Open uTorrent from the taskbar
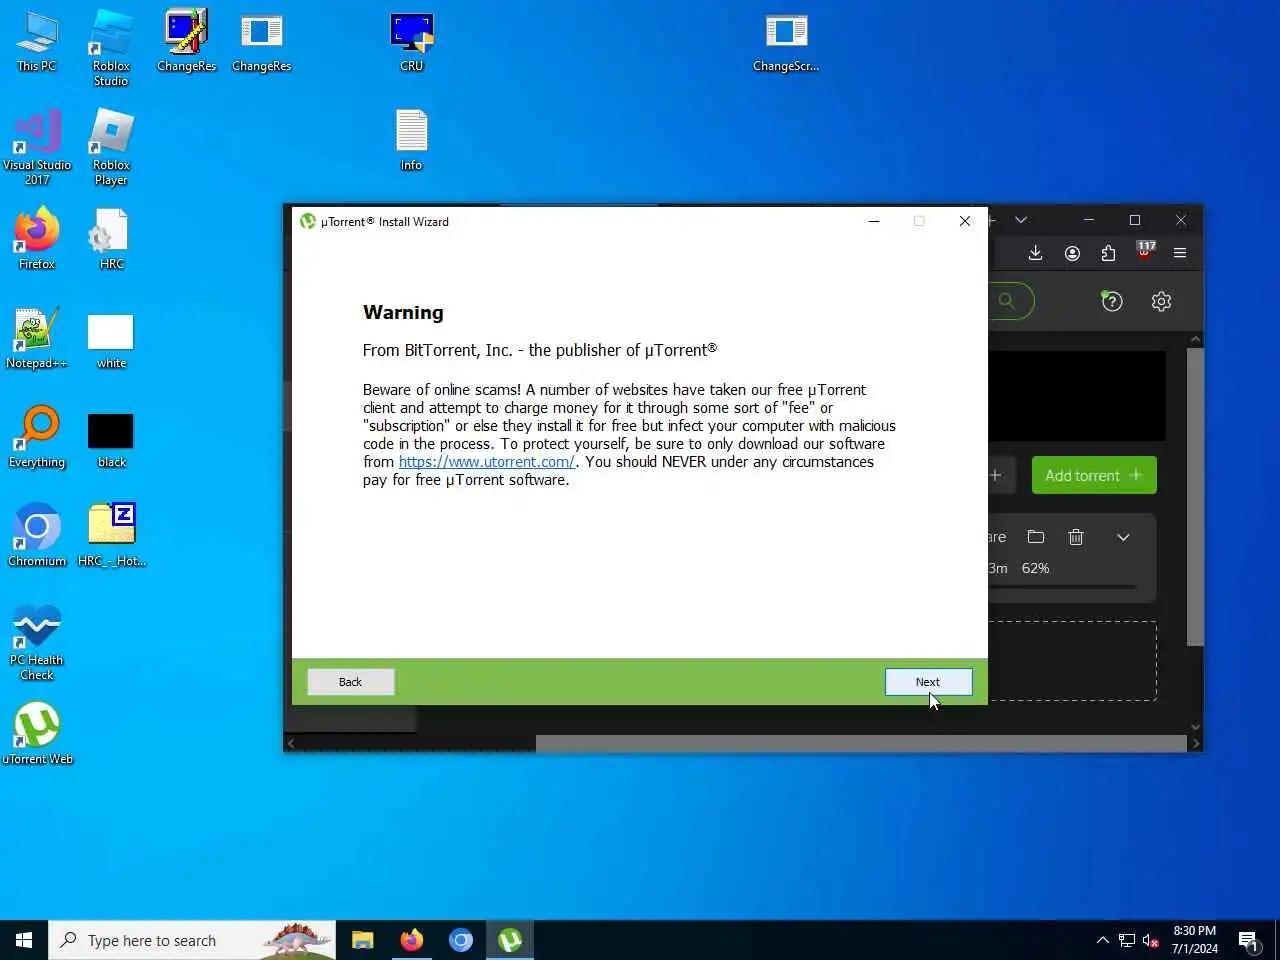1280x960 pixels. [510, 940]
